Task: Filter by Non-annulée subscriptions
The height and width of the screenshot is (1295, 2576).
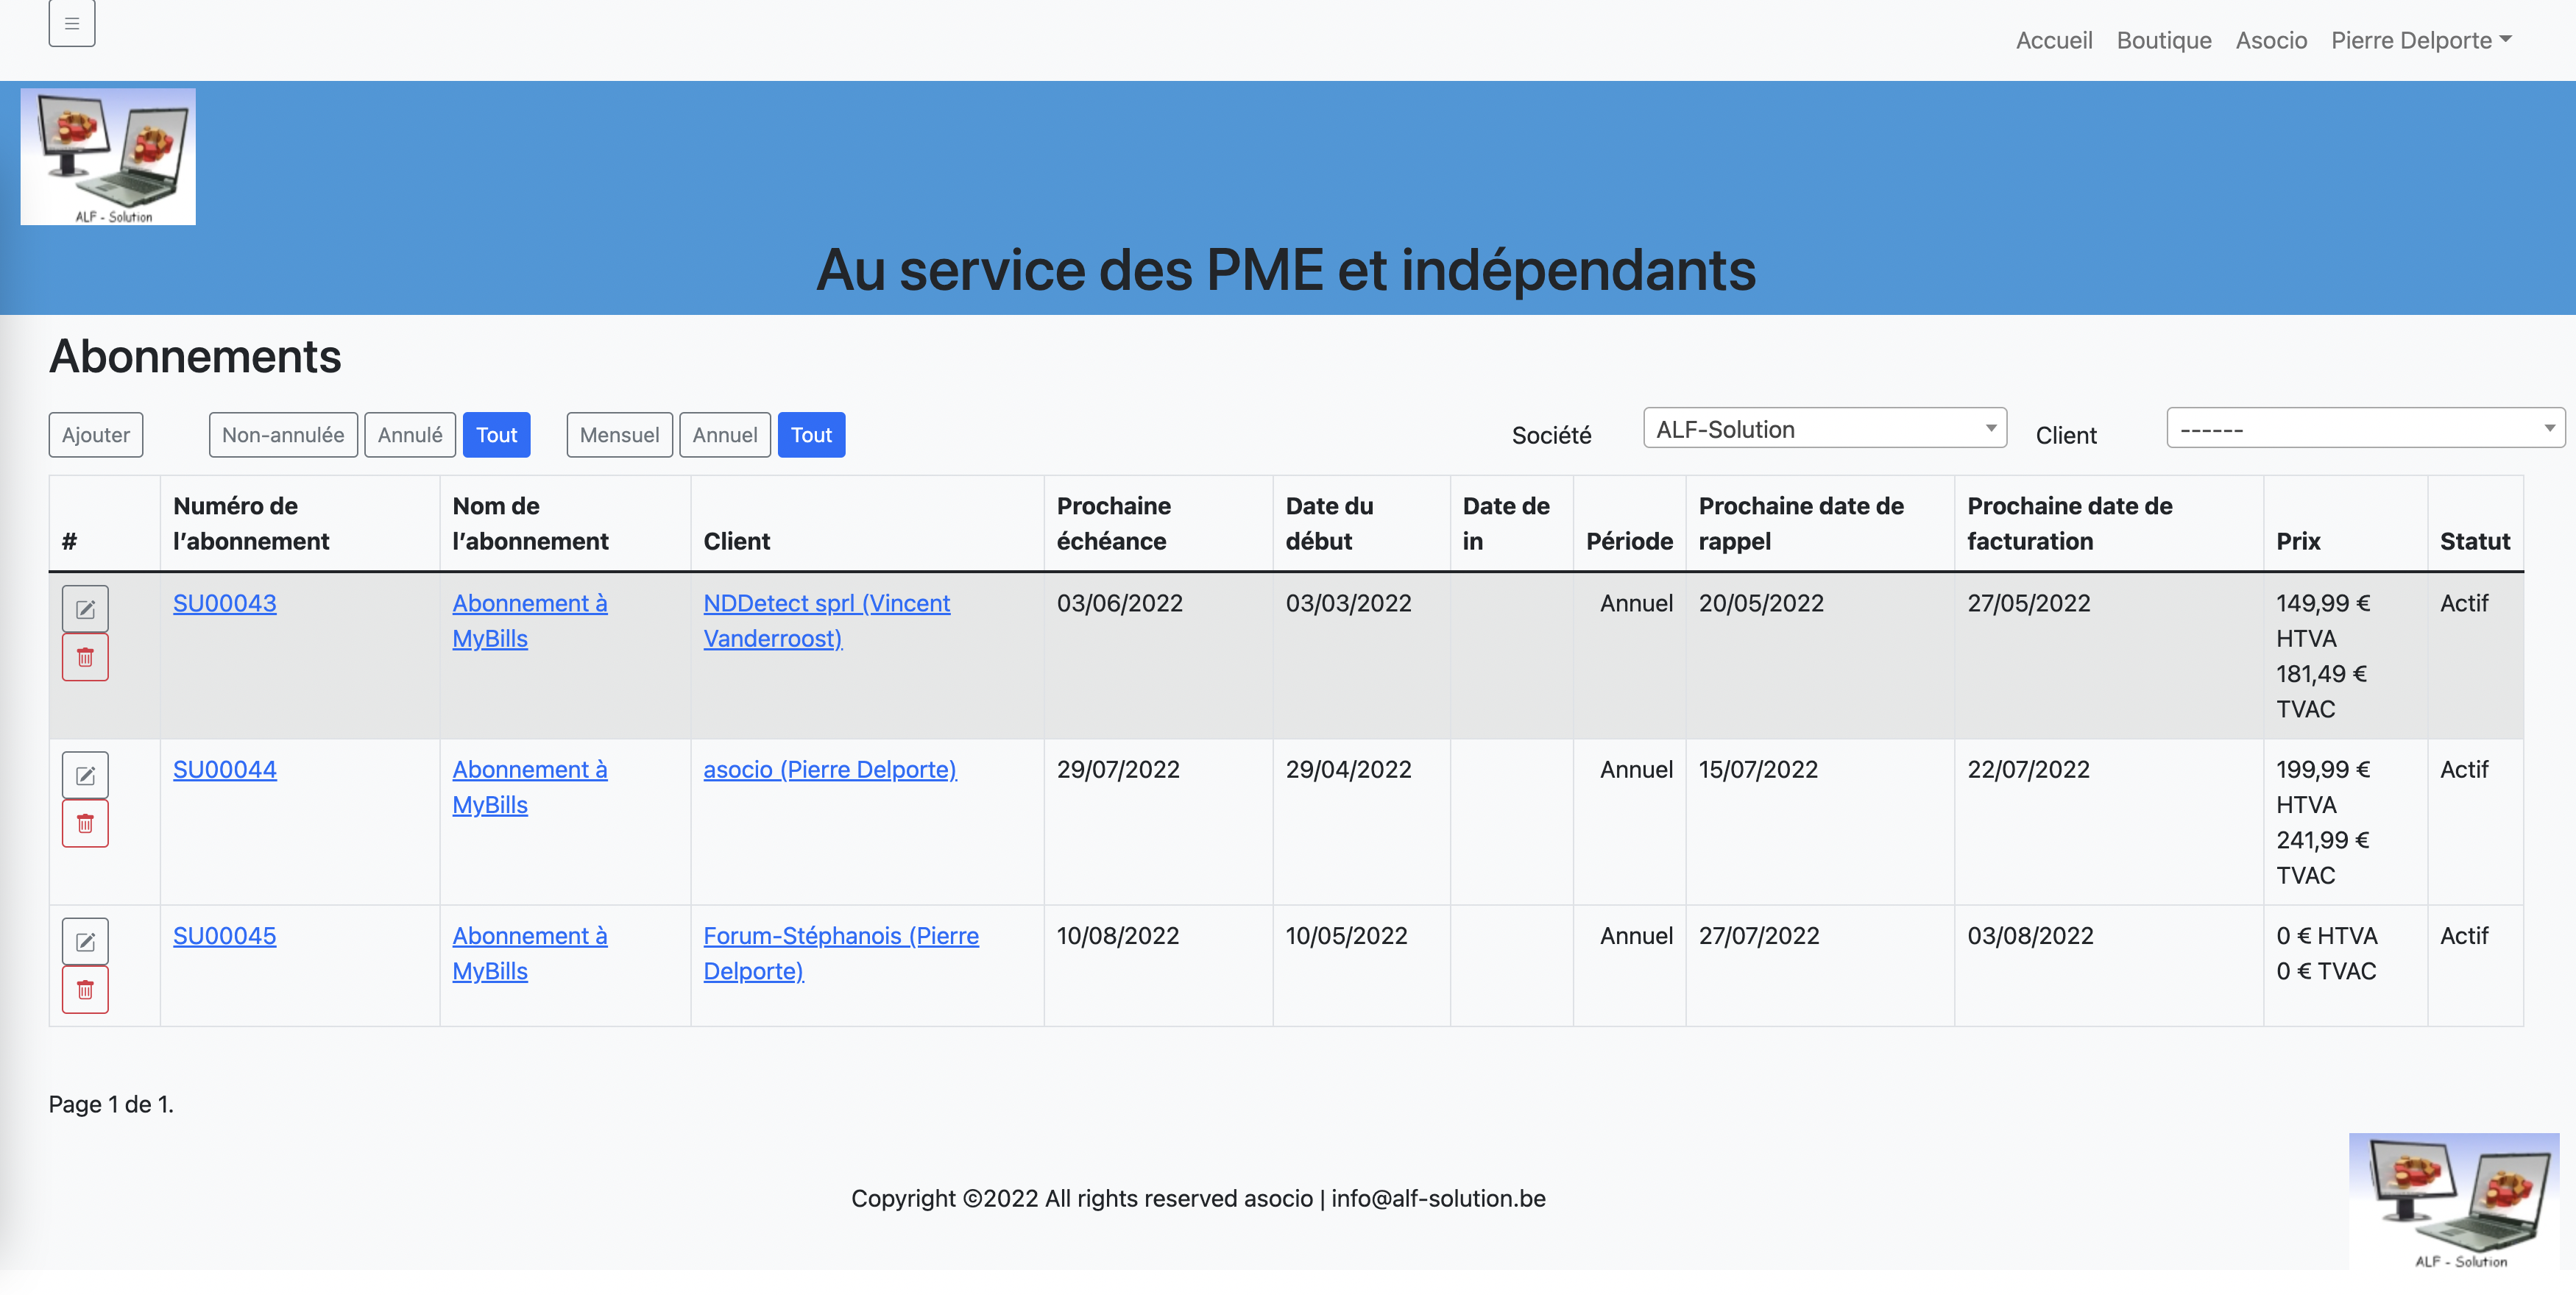Action: click(x=283, y=435)
